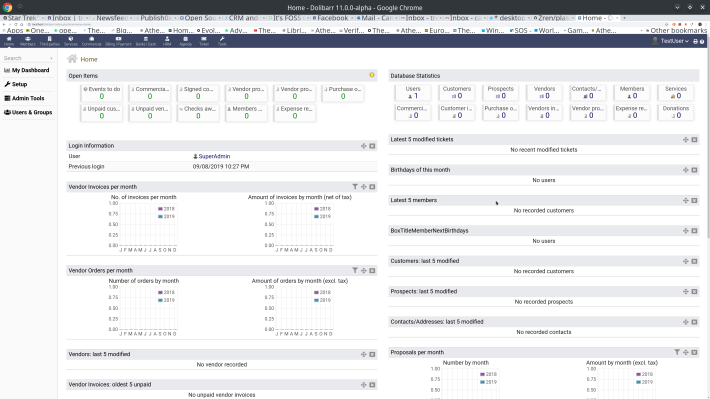Open a new Chrome tab
The height and width of the screenshot is (399, 710).
pos(624,18)
